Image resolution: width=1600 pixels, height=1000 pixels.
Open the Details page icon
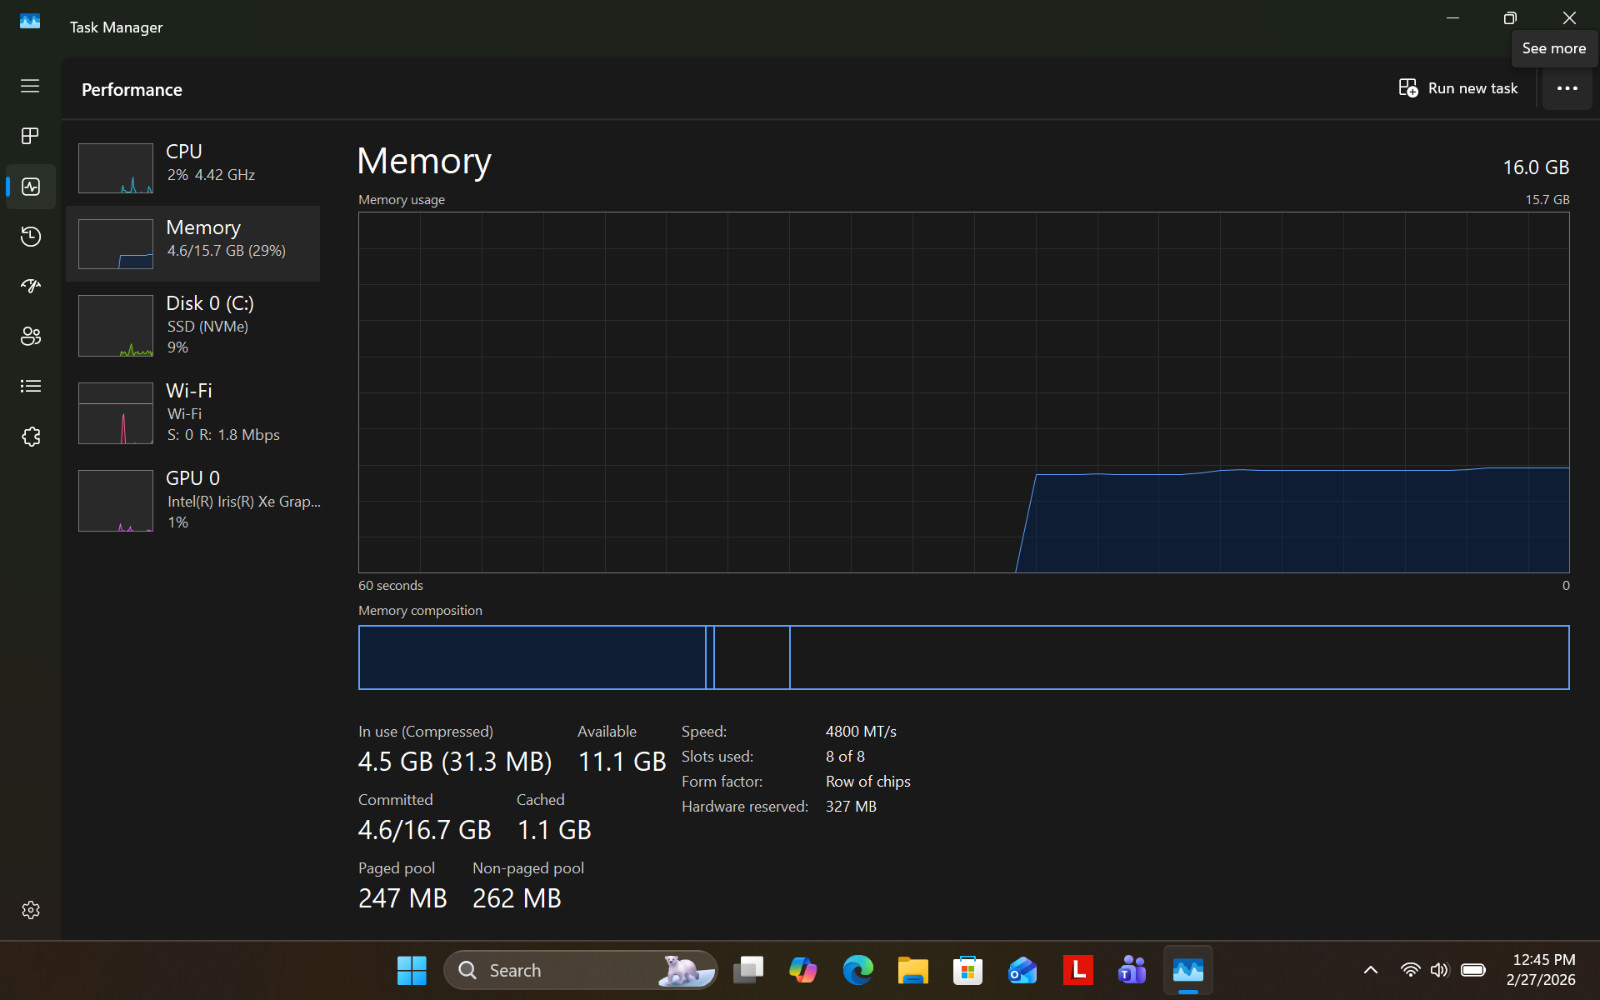[x=30, y=387]
